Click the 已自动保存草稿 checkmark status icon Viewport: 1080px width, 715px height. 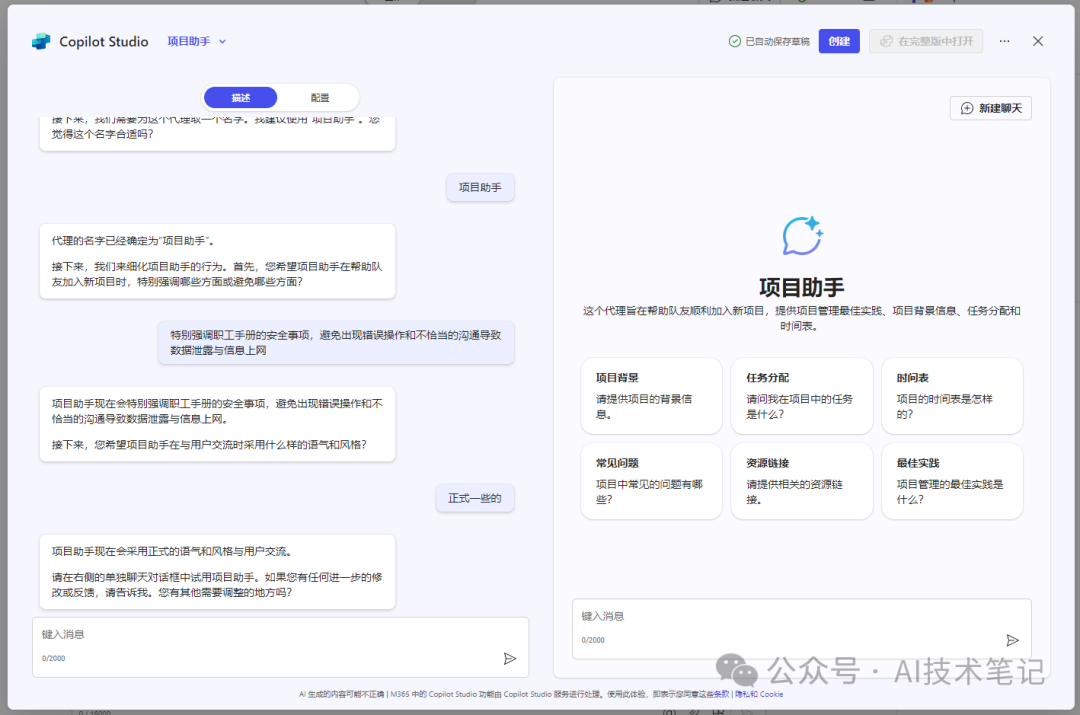(x=734, y=41)
